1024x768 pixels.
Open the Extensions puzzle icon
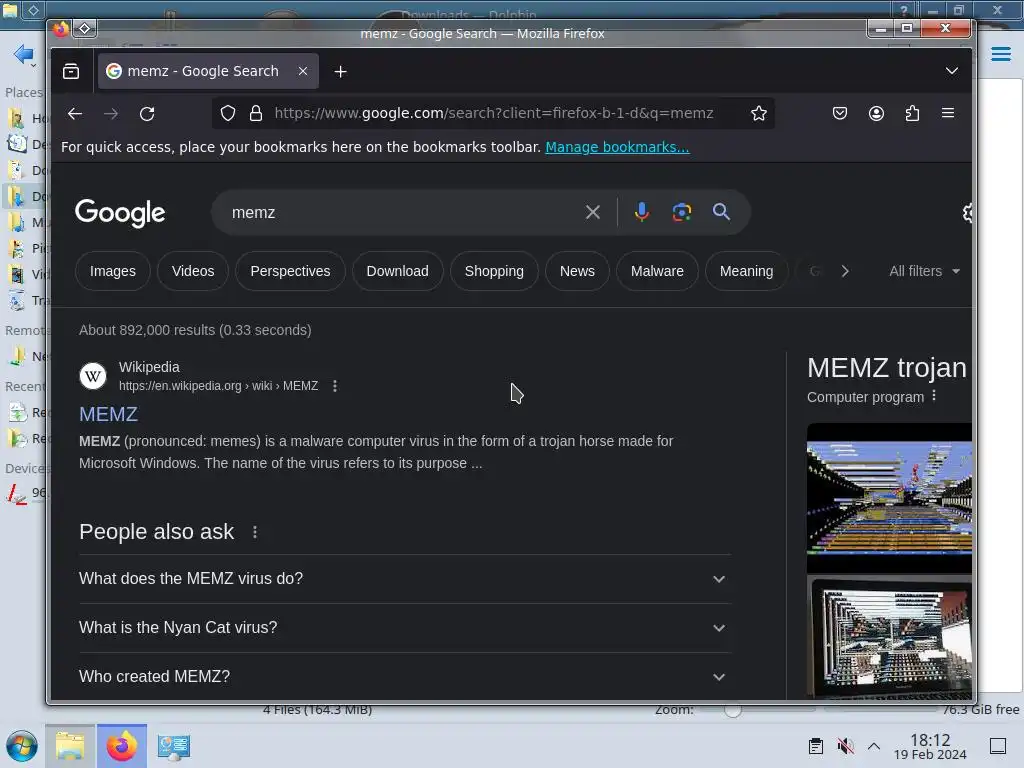tap(912, 114)
